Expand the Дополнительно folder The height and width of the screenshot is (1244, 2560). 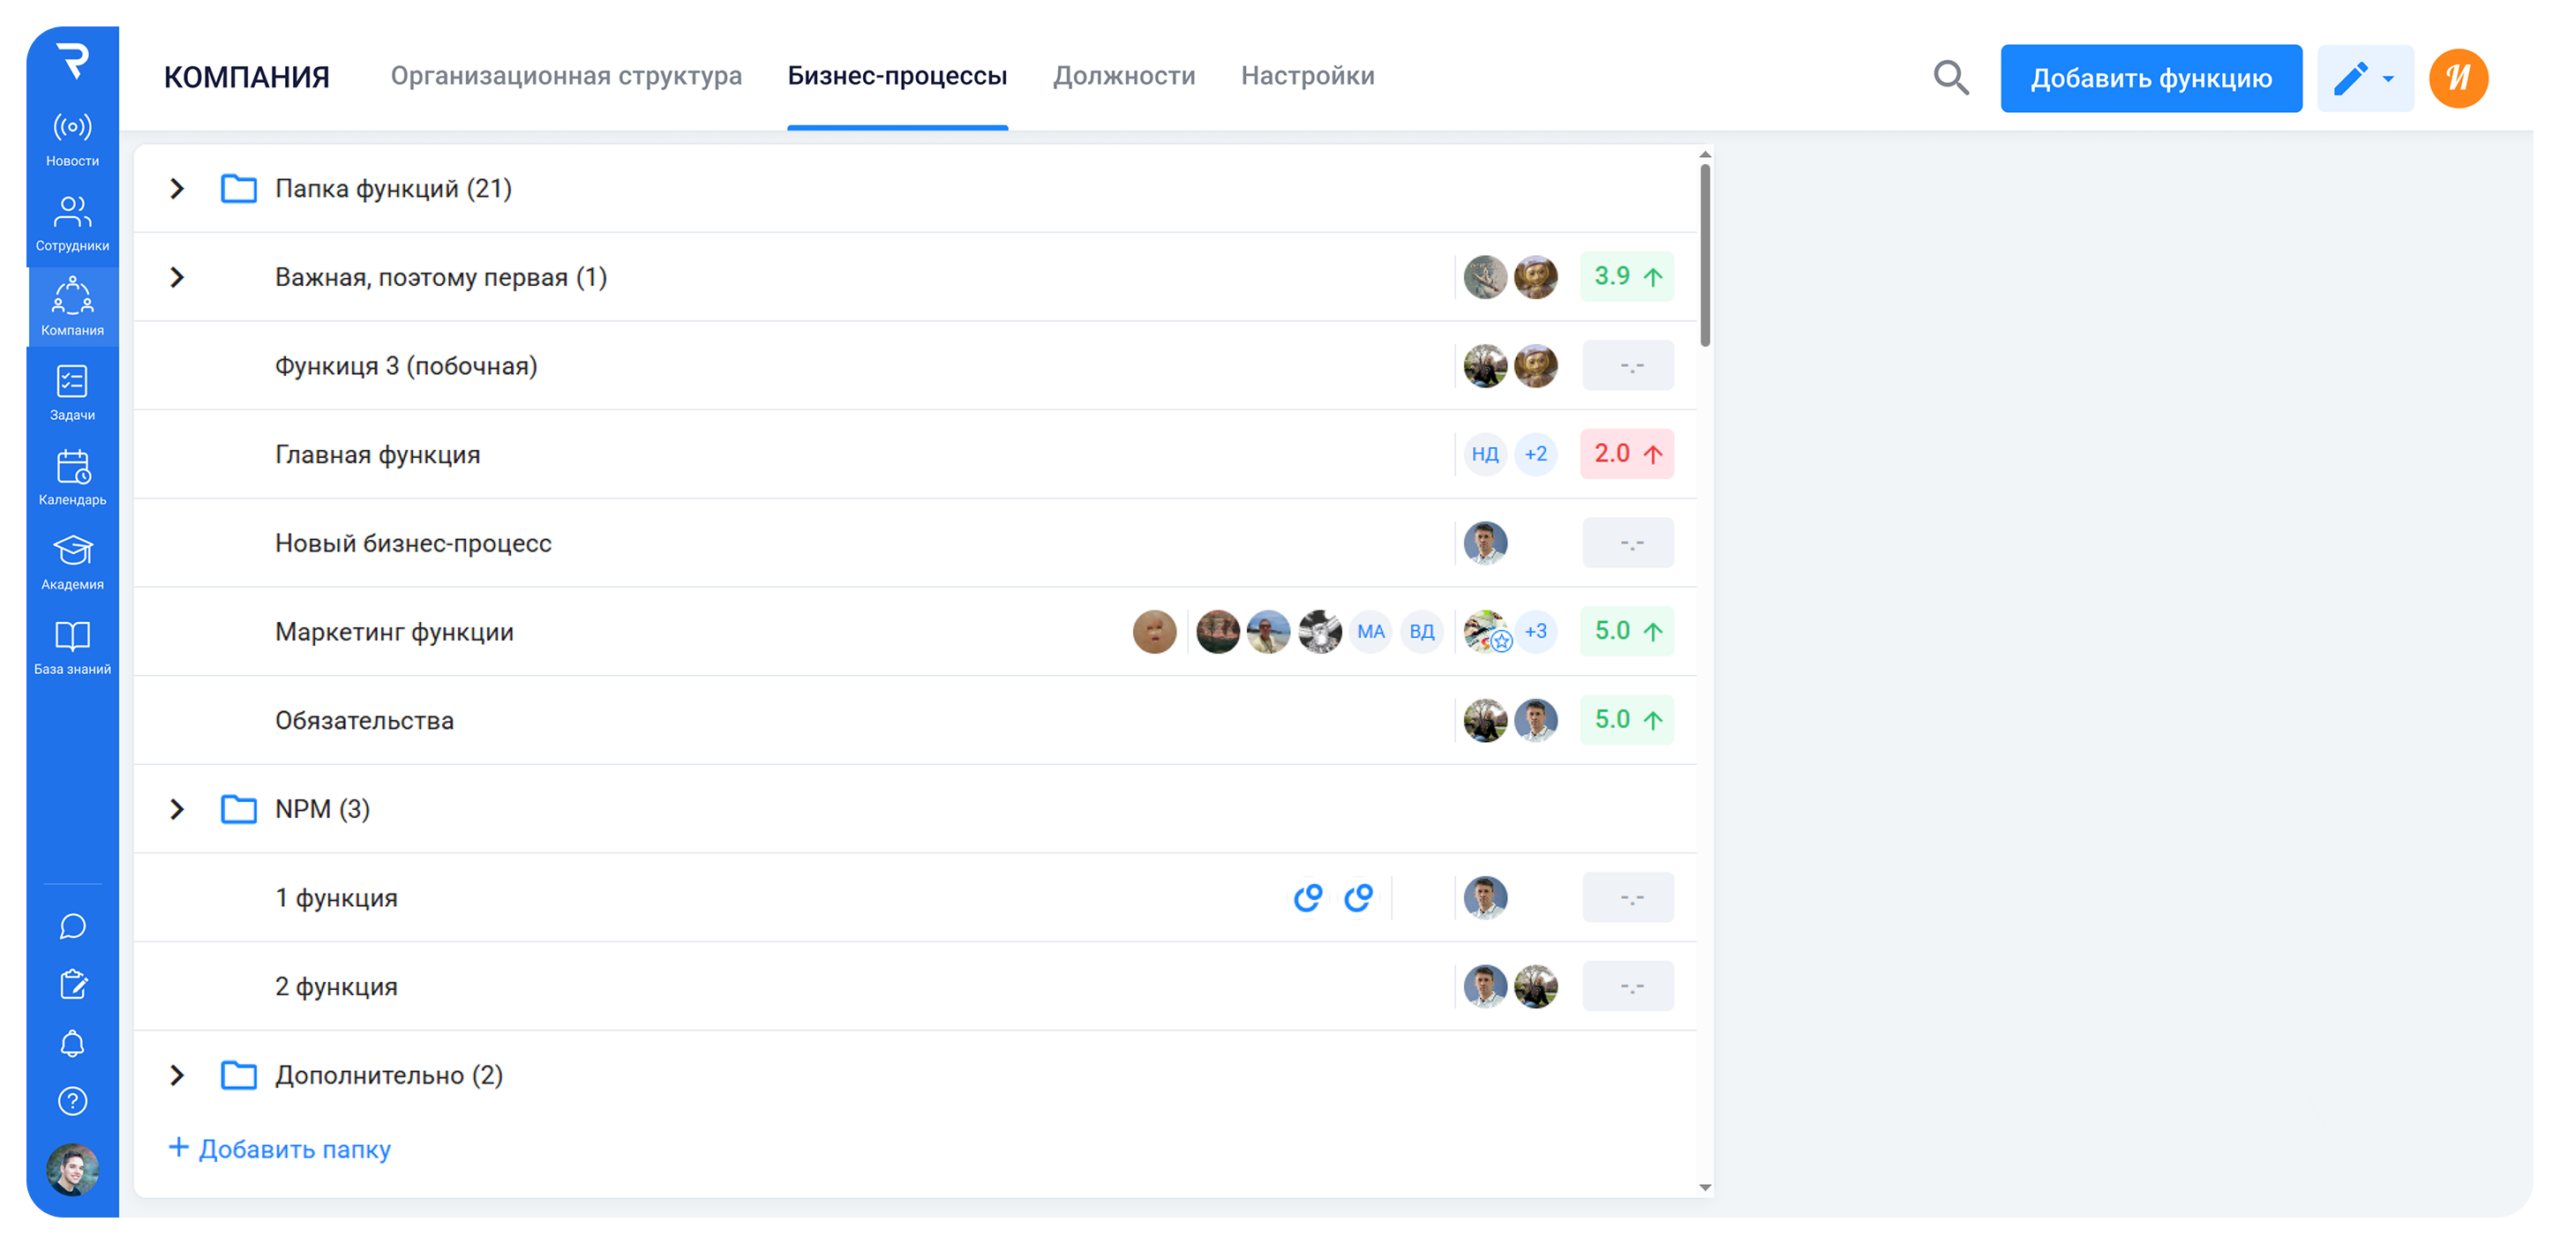(177, 1075)
